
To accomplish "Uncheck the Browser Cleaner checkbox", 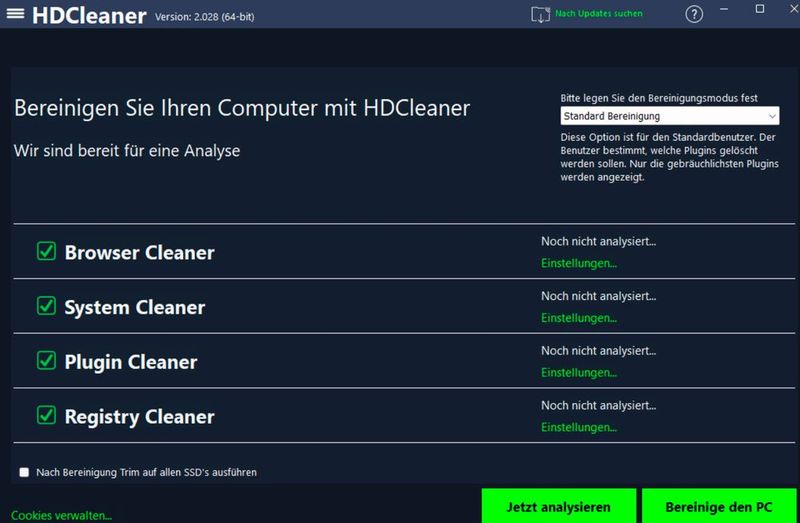I will (46, 251).
